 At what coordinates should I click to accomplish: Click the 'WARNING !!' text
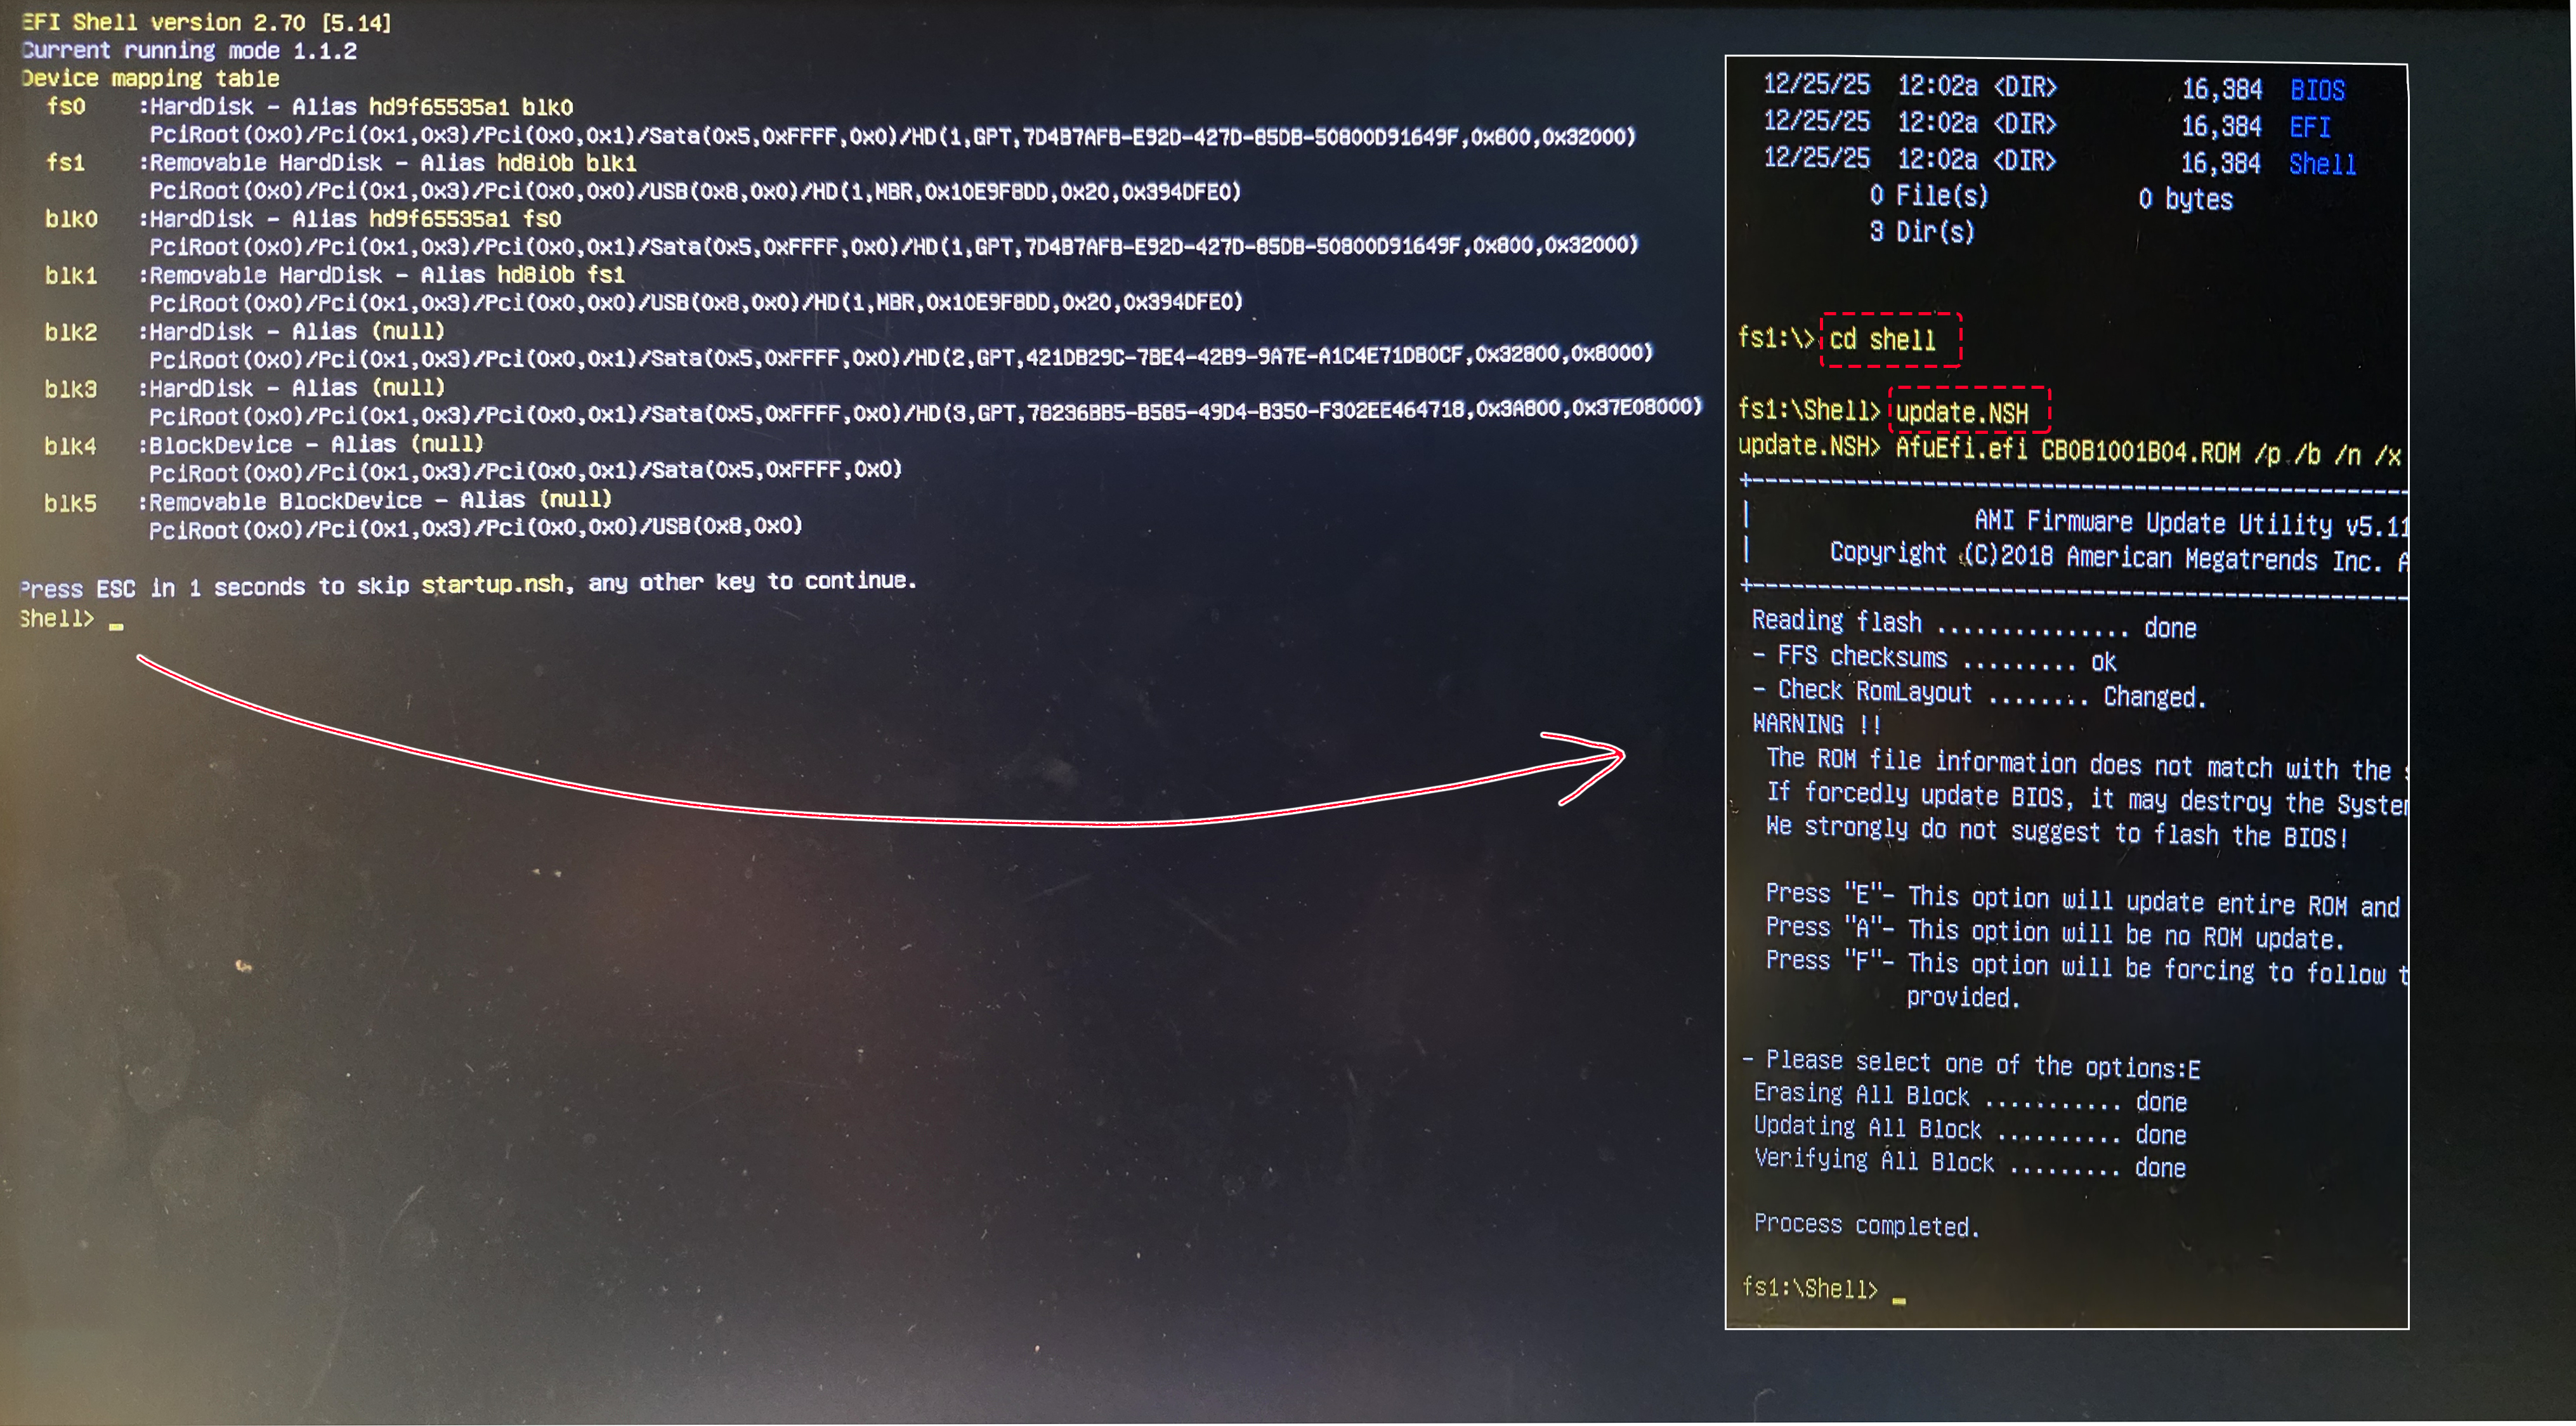(x=1815, y=724)
